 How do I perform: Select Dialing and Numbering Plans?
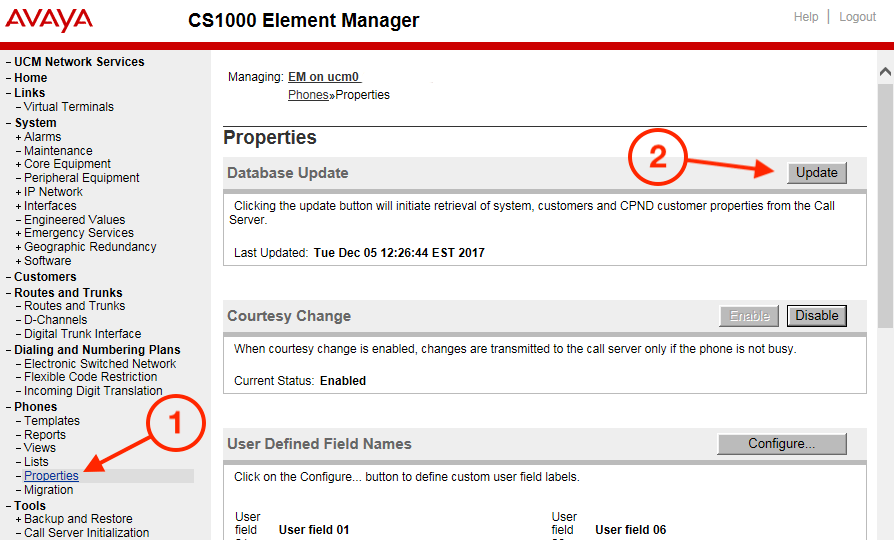coord(97,350)
